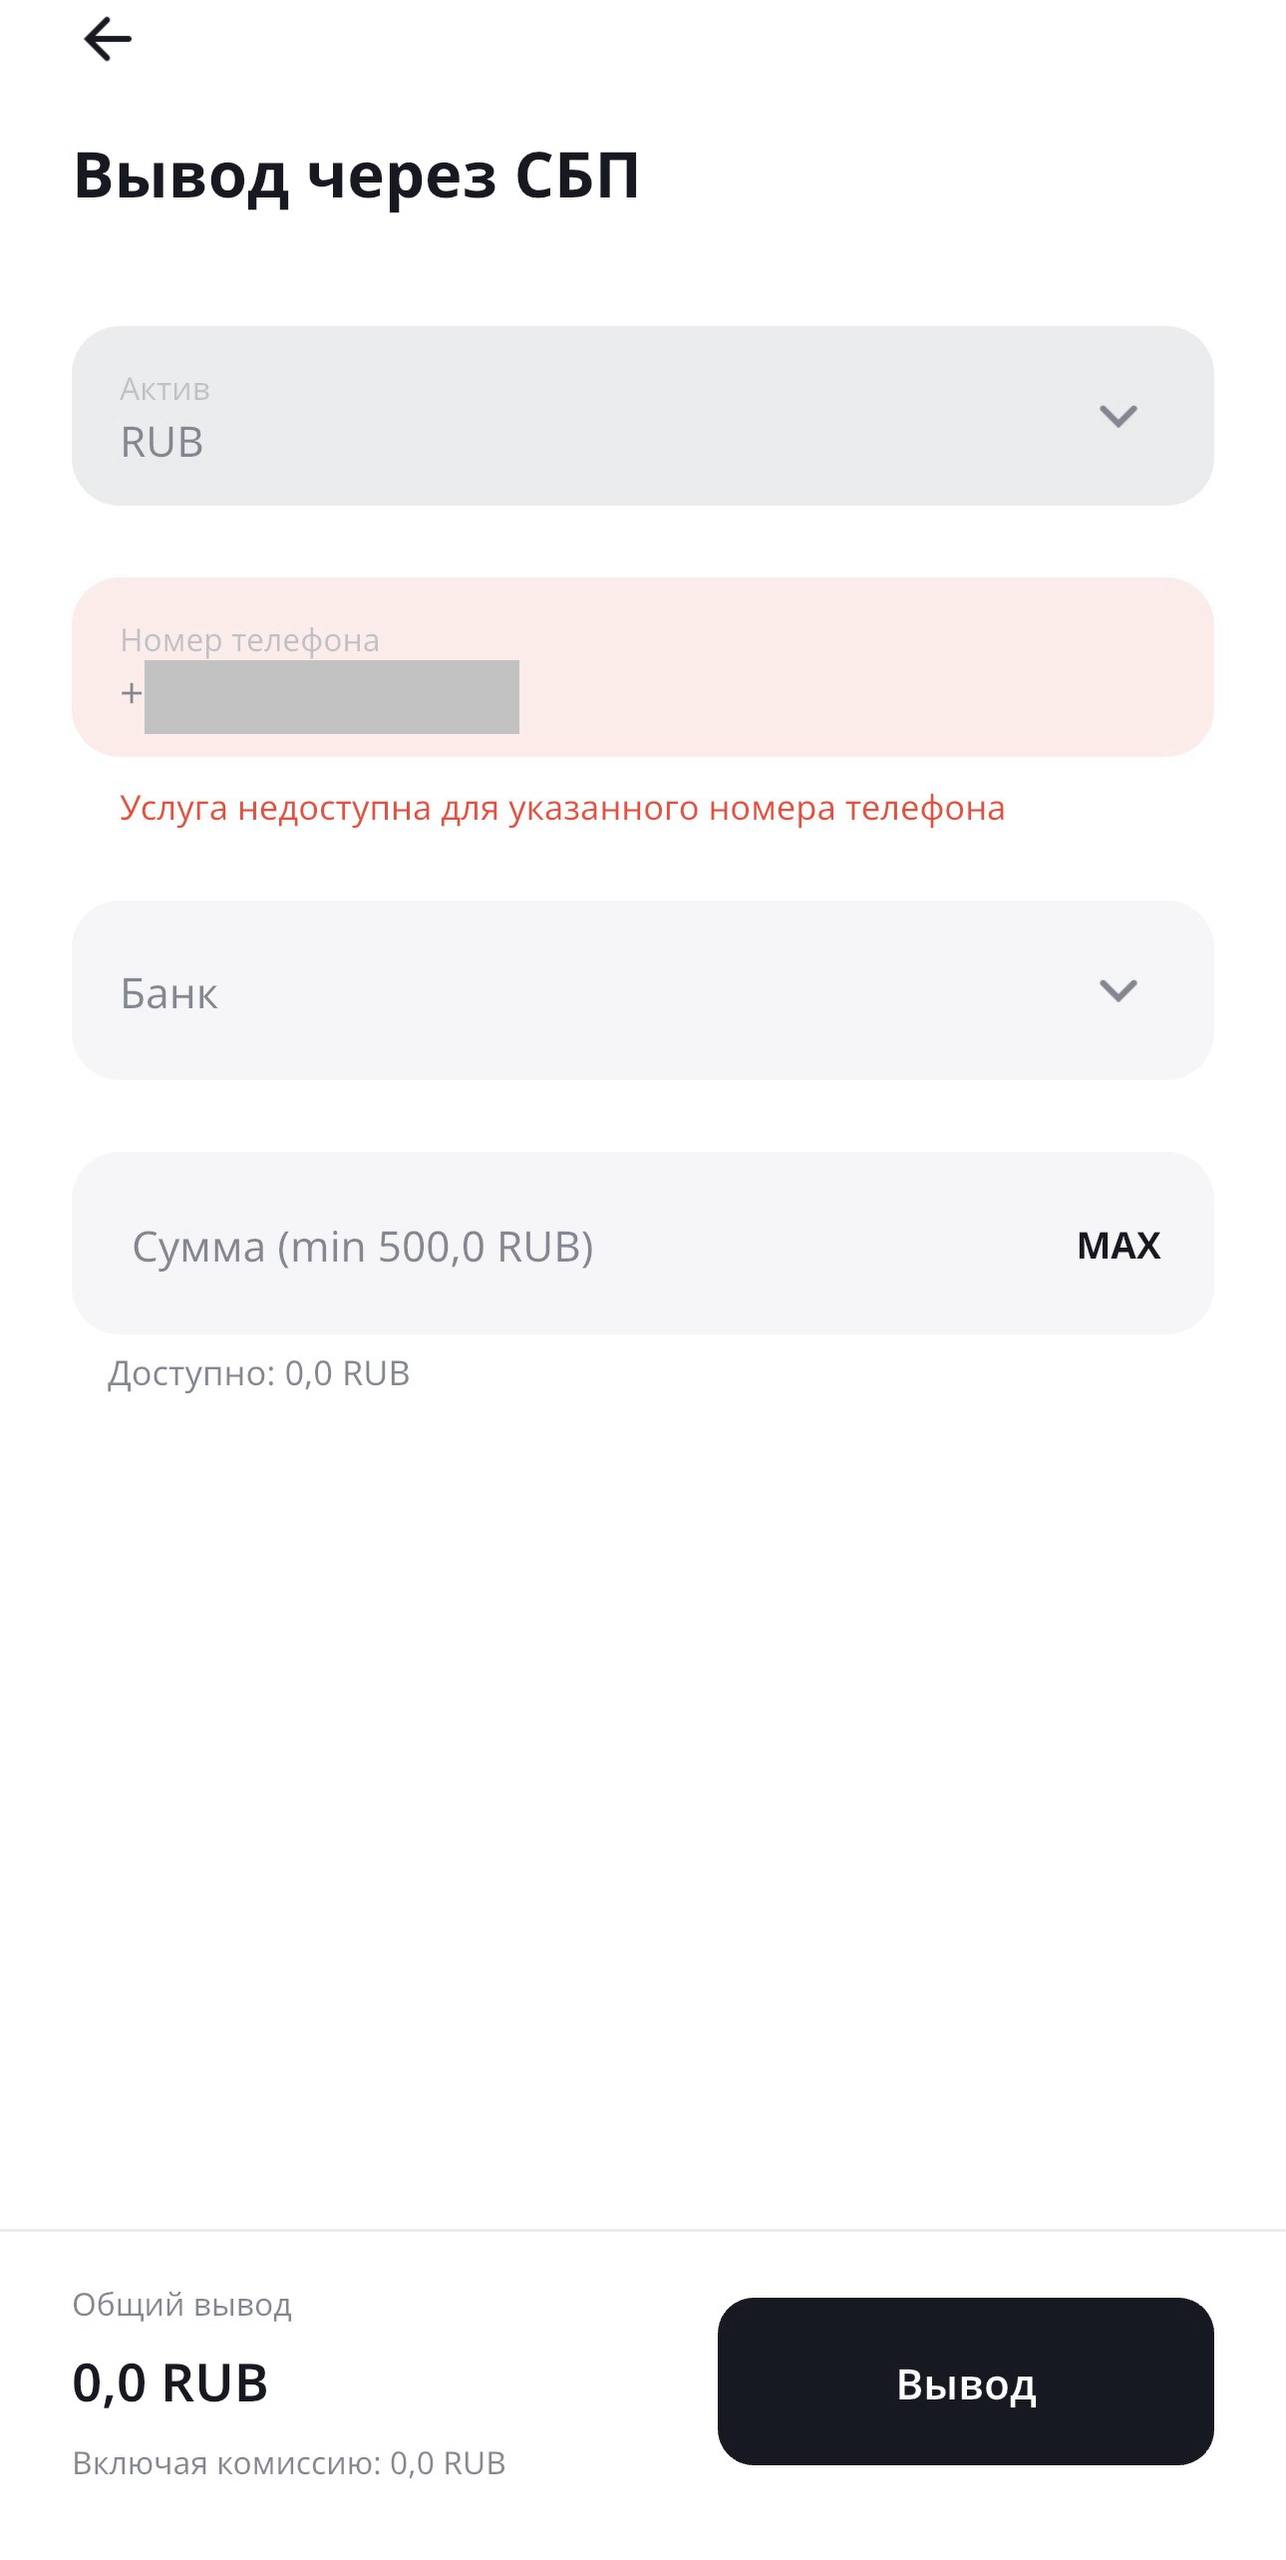The width and height of the screenshot is (1286, 2560).
Task: Click the Доступно: 0,0 RUB balance text
Action: click(x=259, y=1373)
